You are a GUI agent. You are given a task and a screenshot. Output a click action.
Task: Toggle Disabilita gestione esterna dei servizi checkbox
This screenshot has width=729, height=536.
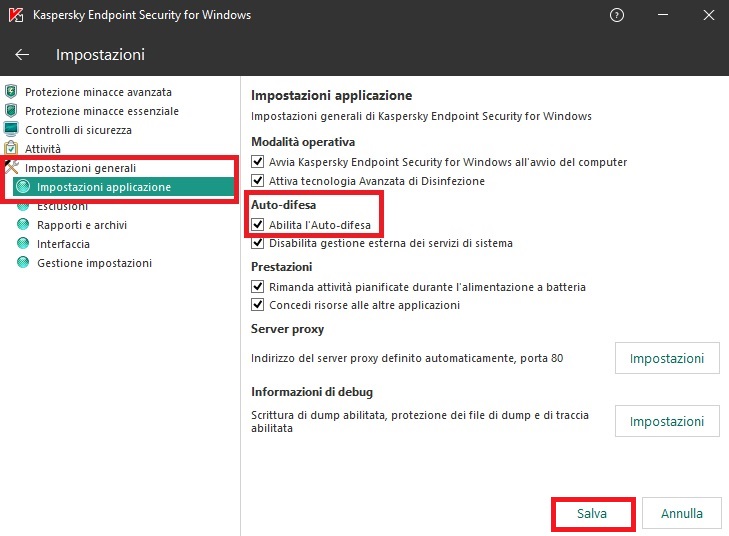(258, 243)
